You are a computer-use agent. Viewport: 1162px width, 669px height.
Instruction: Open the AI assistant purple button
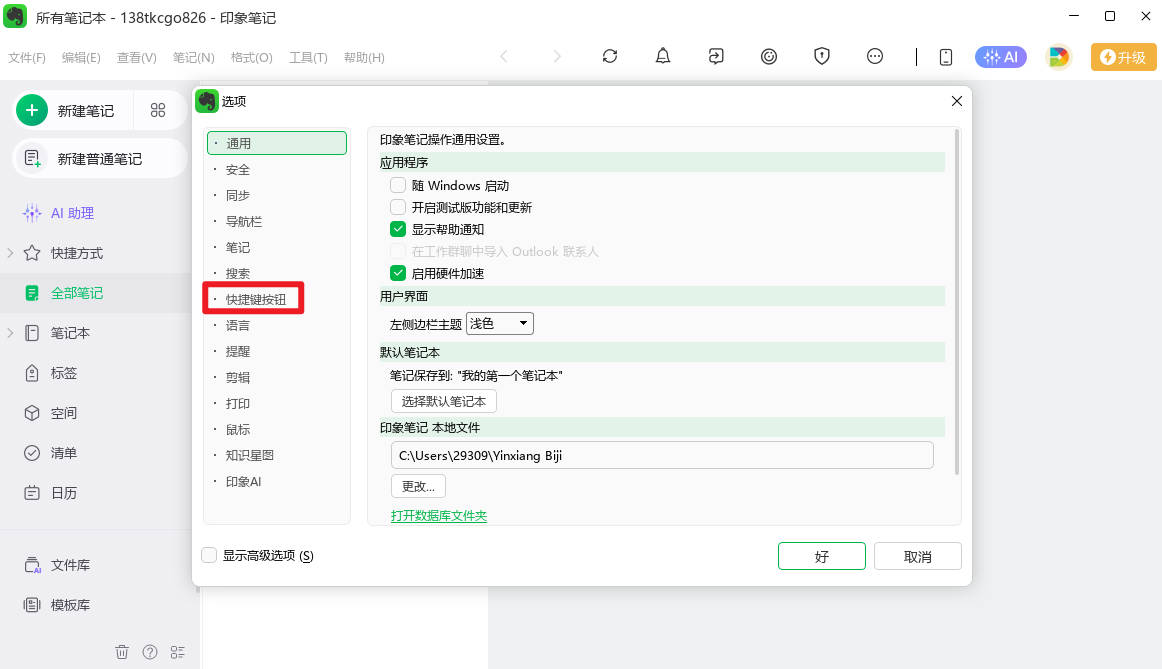[x=1000, y=57]
